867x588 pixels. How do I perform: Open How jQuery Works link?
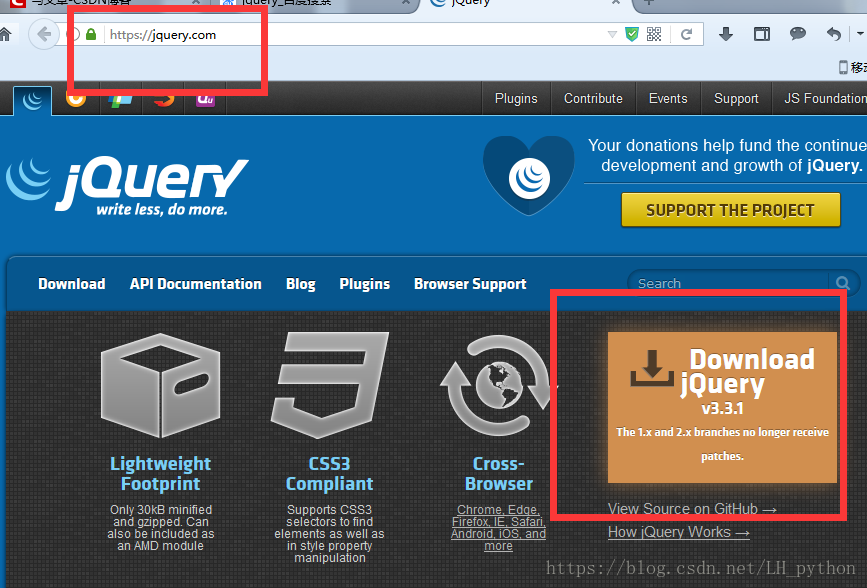click(678, 532)
